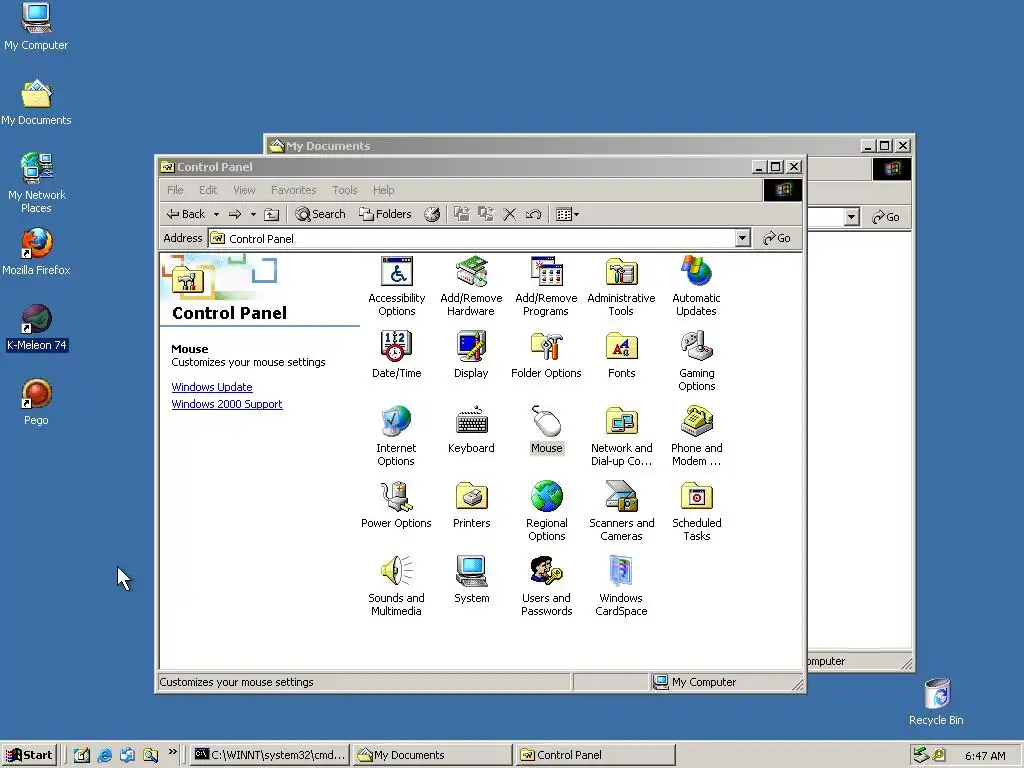Viewport: 1024px width, 768px height.
Task: Expand the My Documents address dropdown
Action: [x=851, y=217]
